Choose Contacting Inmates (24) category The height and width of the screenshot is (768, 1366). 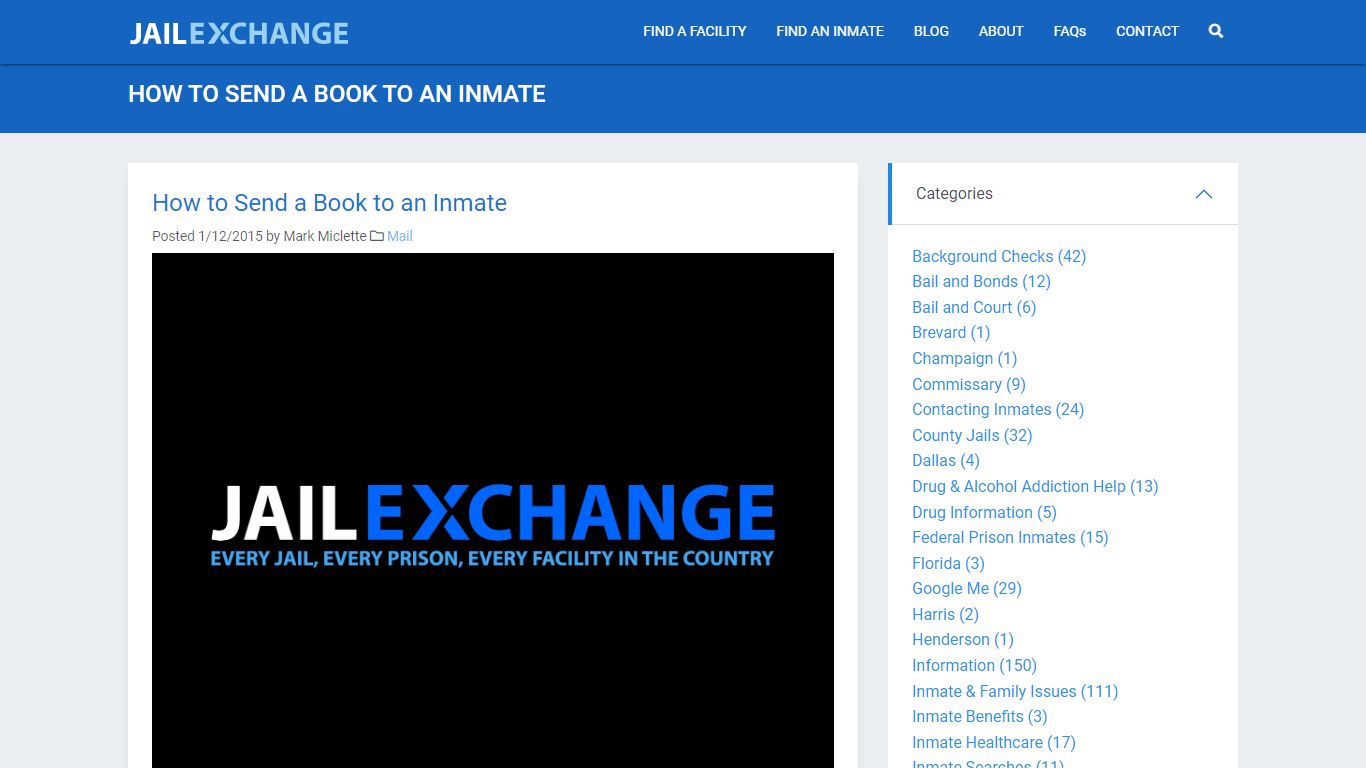click(x=998, y=409)
